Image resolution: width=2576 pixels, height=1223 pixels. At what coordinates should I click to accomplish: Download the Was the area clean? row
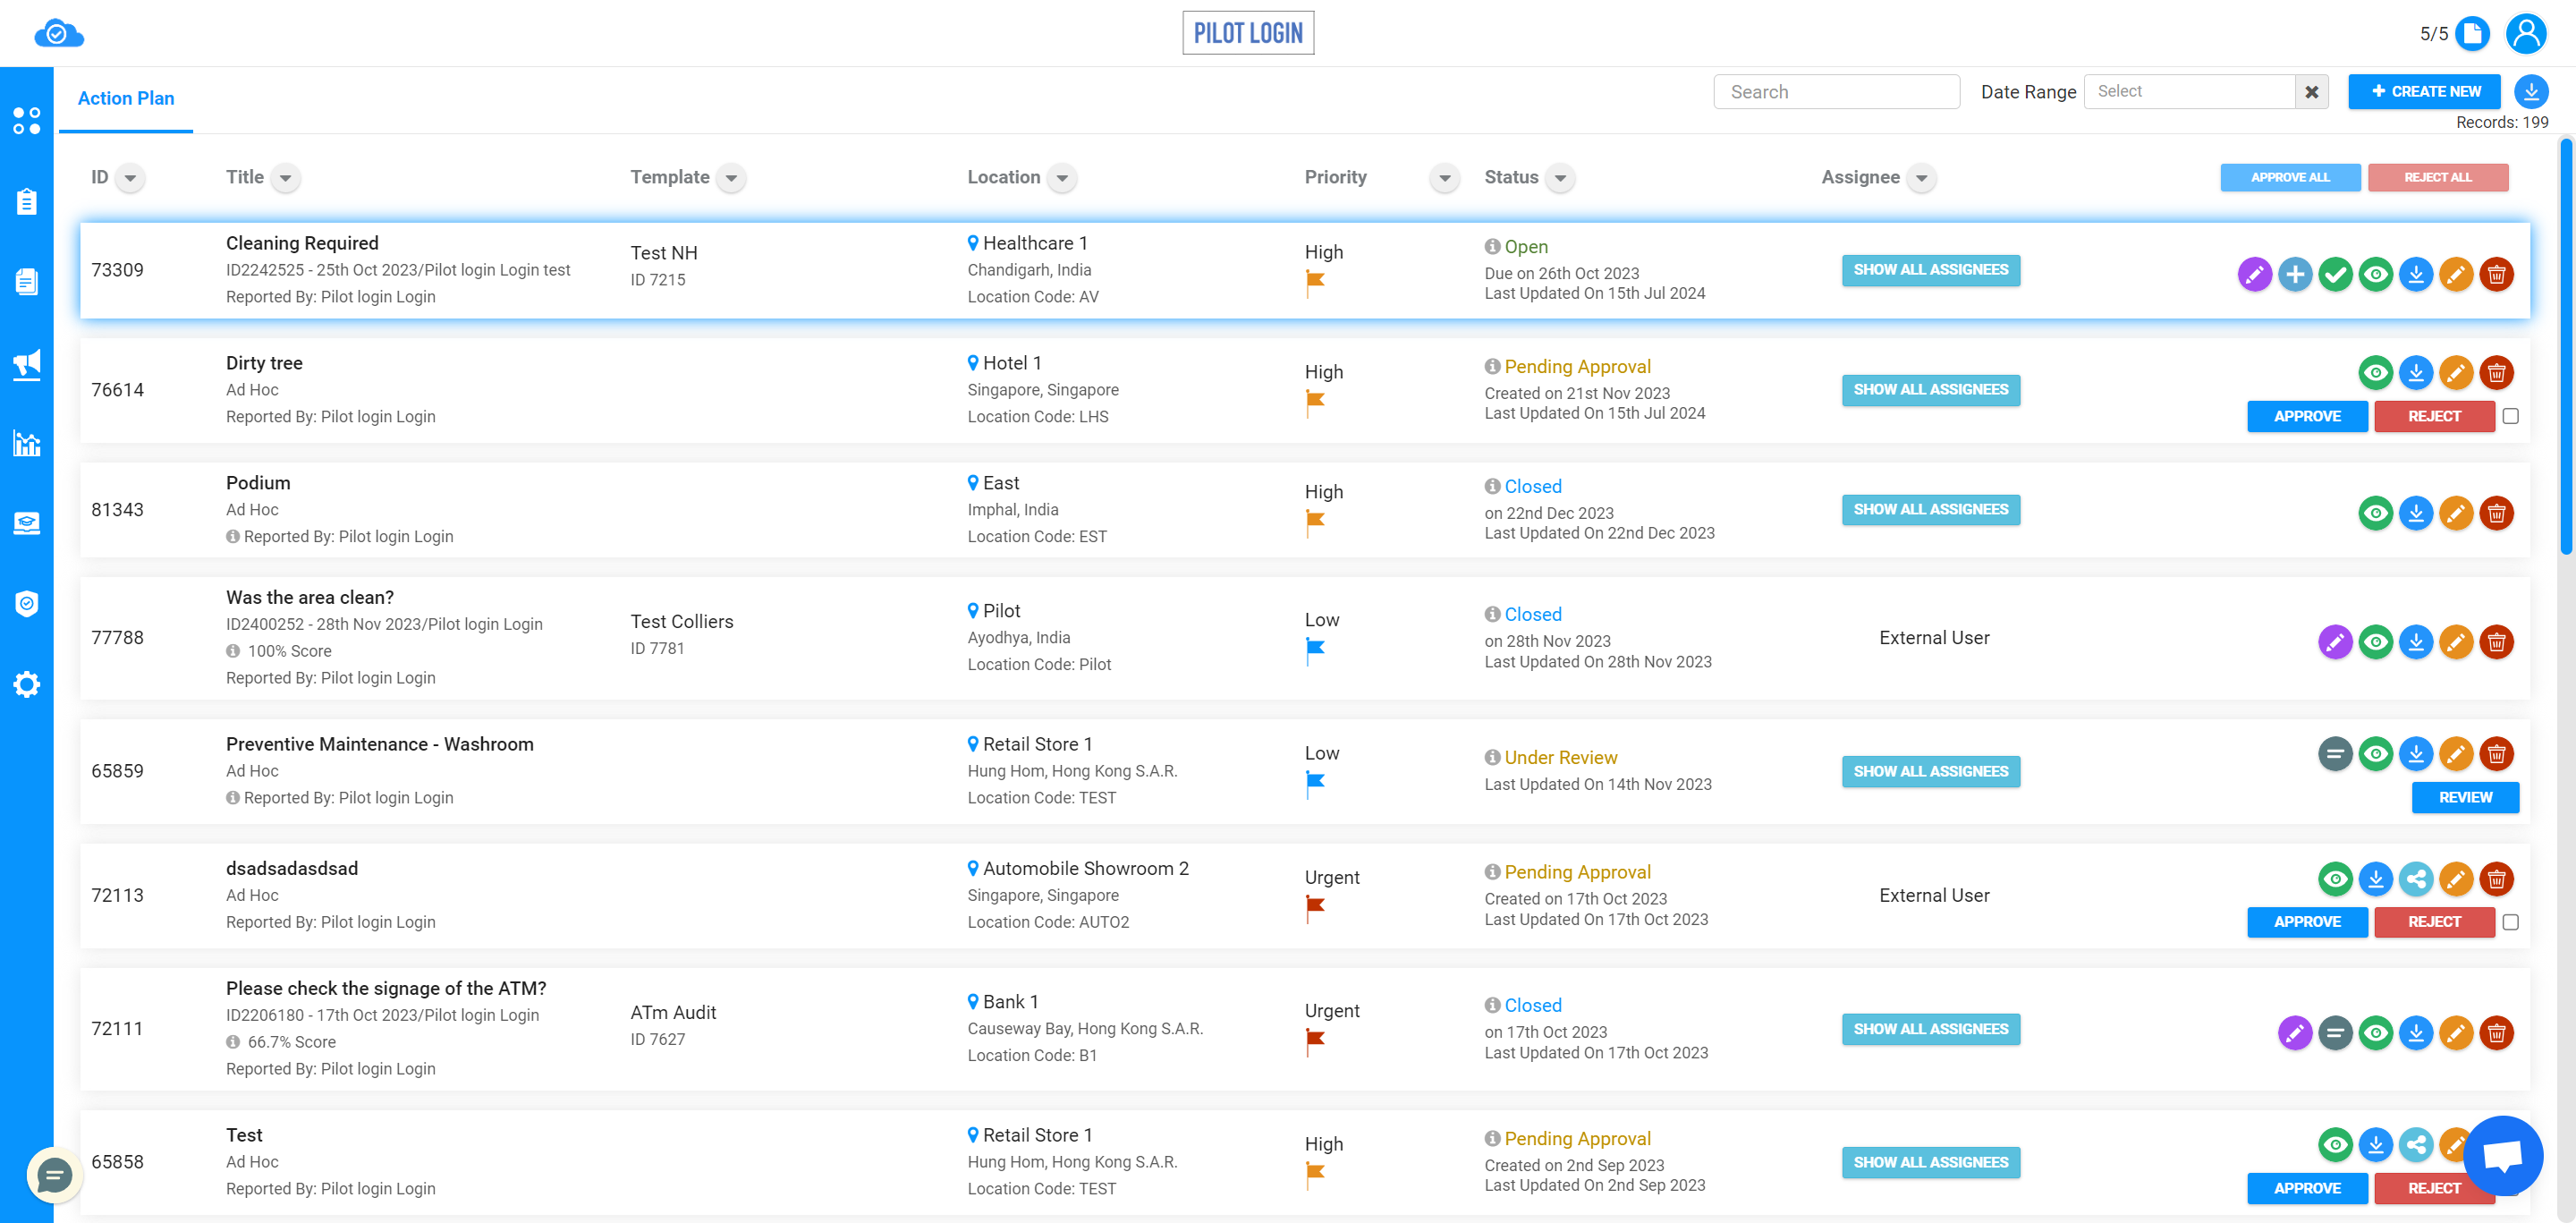(x=2416, y=641)
